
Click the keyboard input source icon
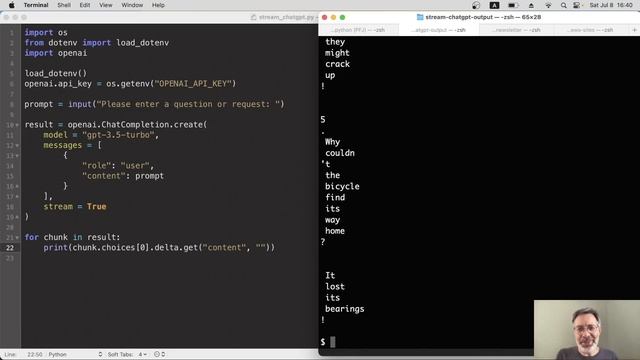coord(494,5)
